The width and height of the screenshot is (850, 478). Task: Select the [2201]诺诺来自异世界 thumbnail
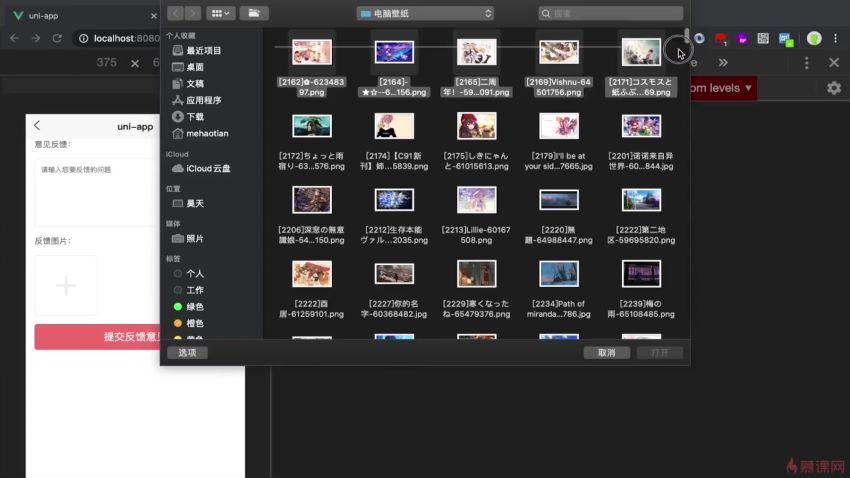pos(641,126)
